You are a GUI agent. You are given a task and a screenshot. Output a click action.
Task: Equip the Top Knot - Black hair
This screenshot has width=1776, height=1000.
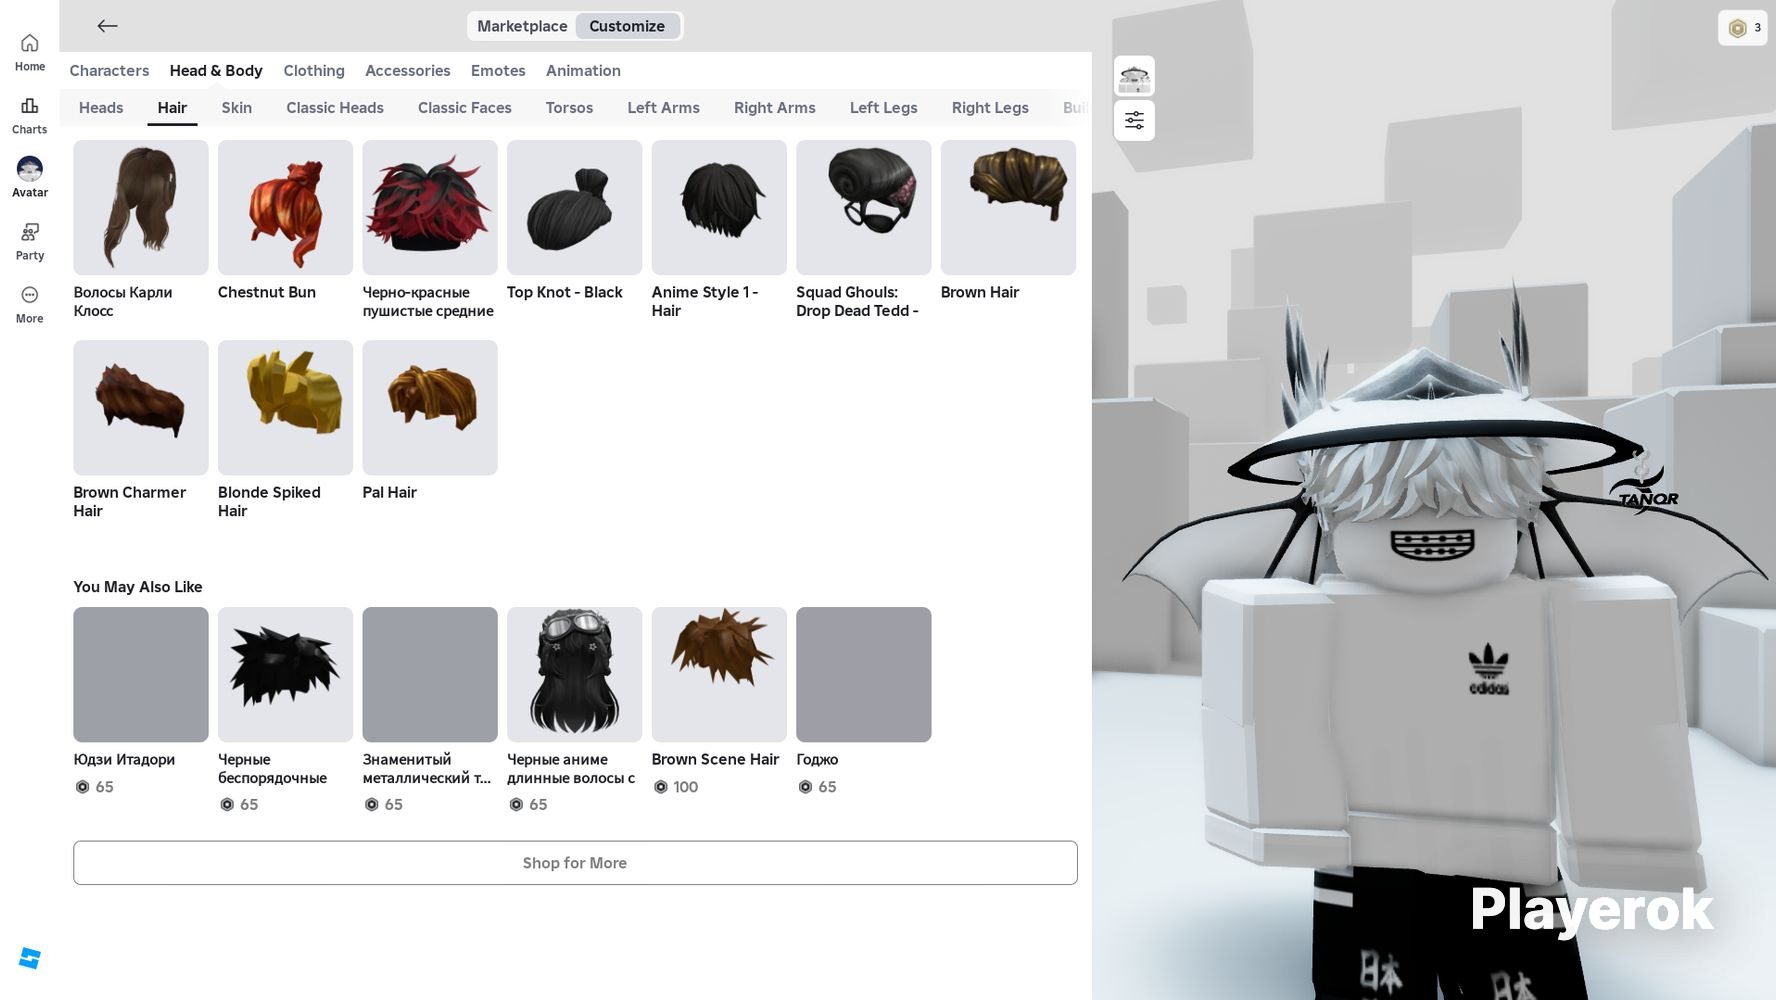575,207
